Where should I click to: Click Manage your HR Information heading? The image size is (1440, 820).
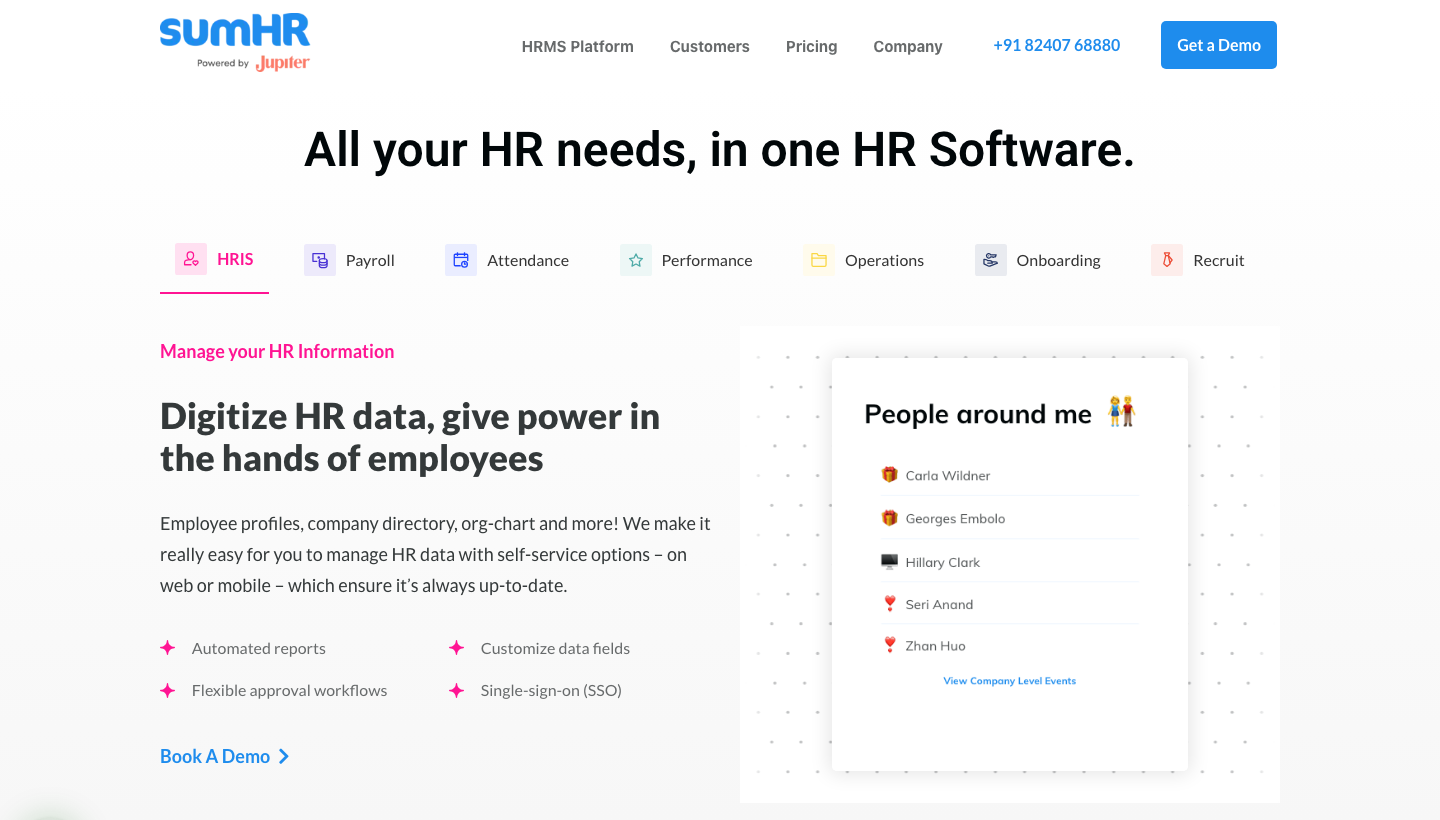[277, 351]
